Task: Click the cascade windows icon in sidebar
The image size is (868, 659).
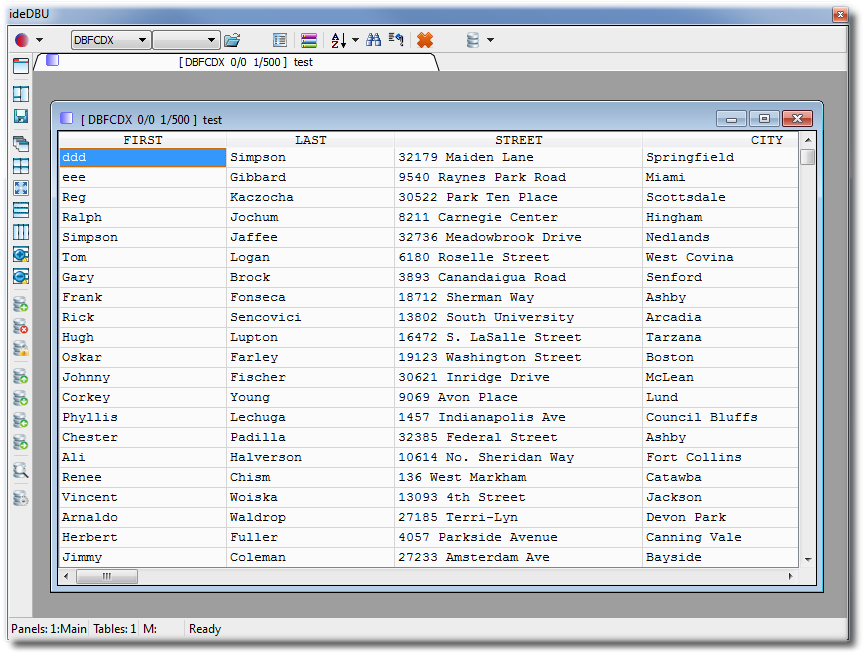Action: [21, 144]
